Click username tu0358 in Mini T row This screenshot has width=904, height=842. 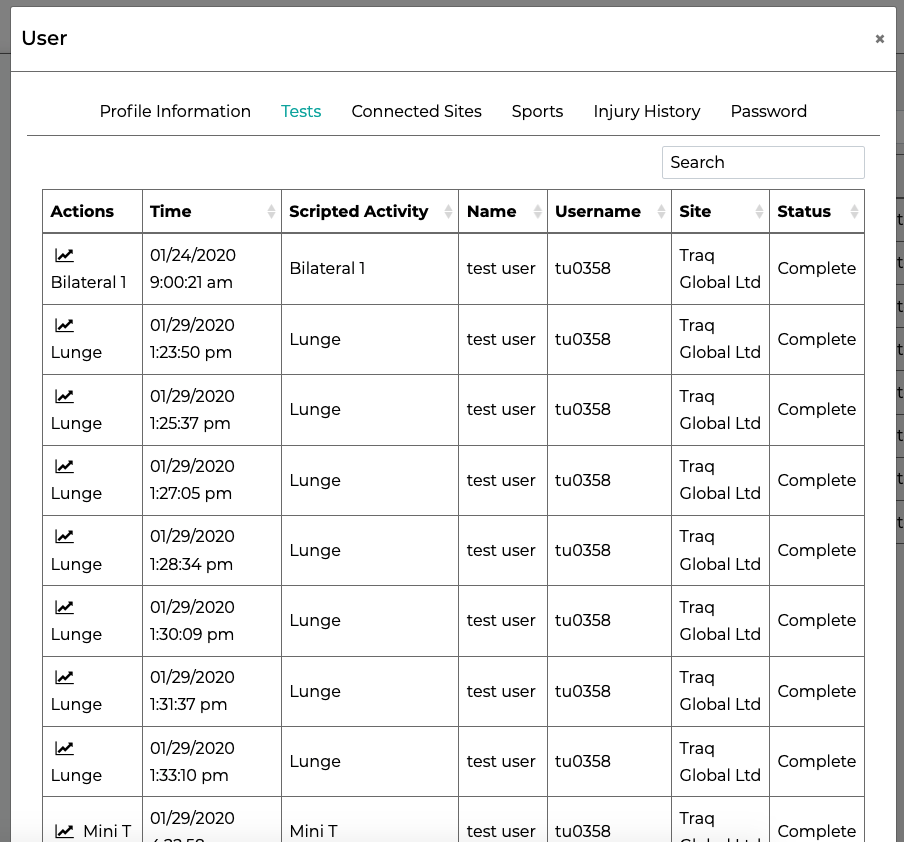pyautogui.click(x=582, y=831)
